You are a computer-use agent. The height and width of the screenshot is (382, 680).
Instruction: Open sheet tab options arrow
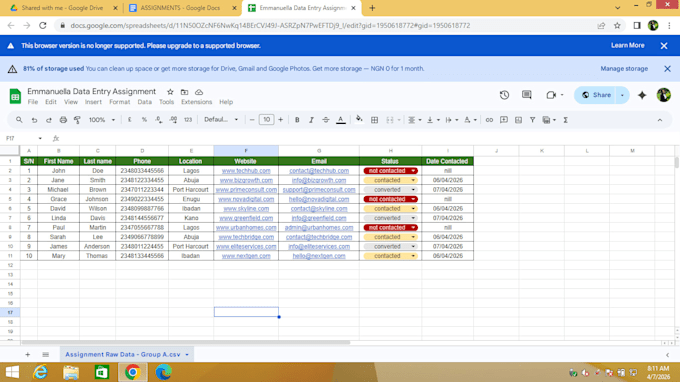(x=187, y=355)
